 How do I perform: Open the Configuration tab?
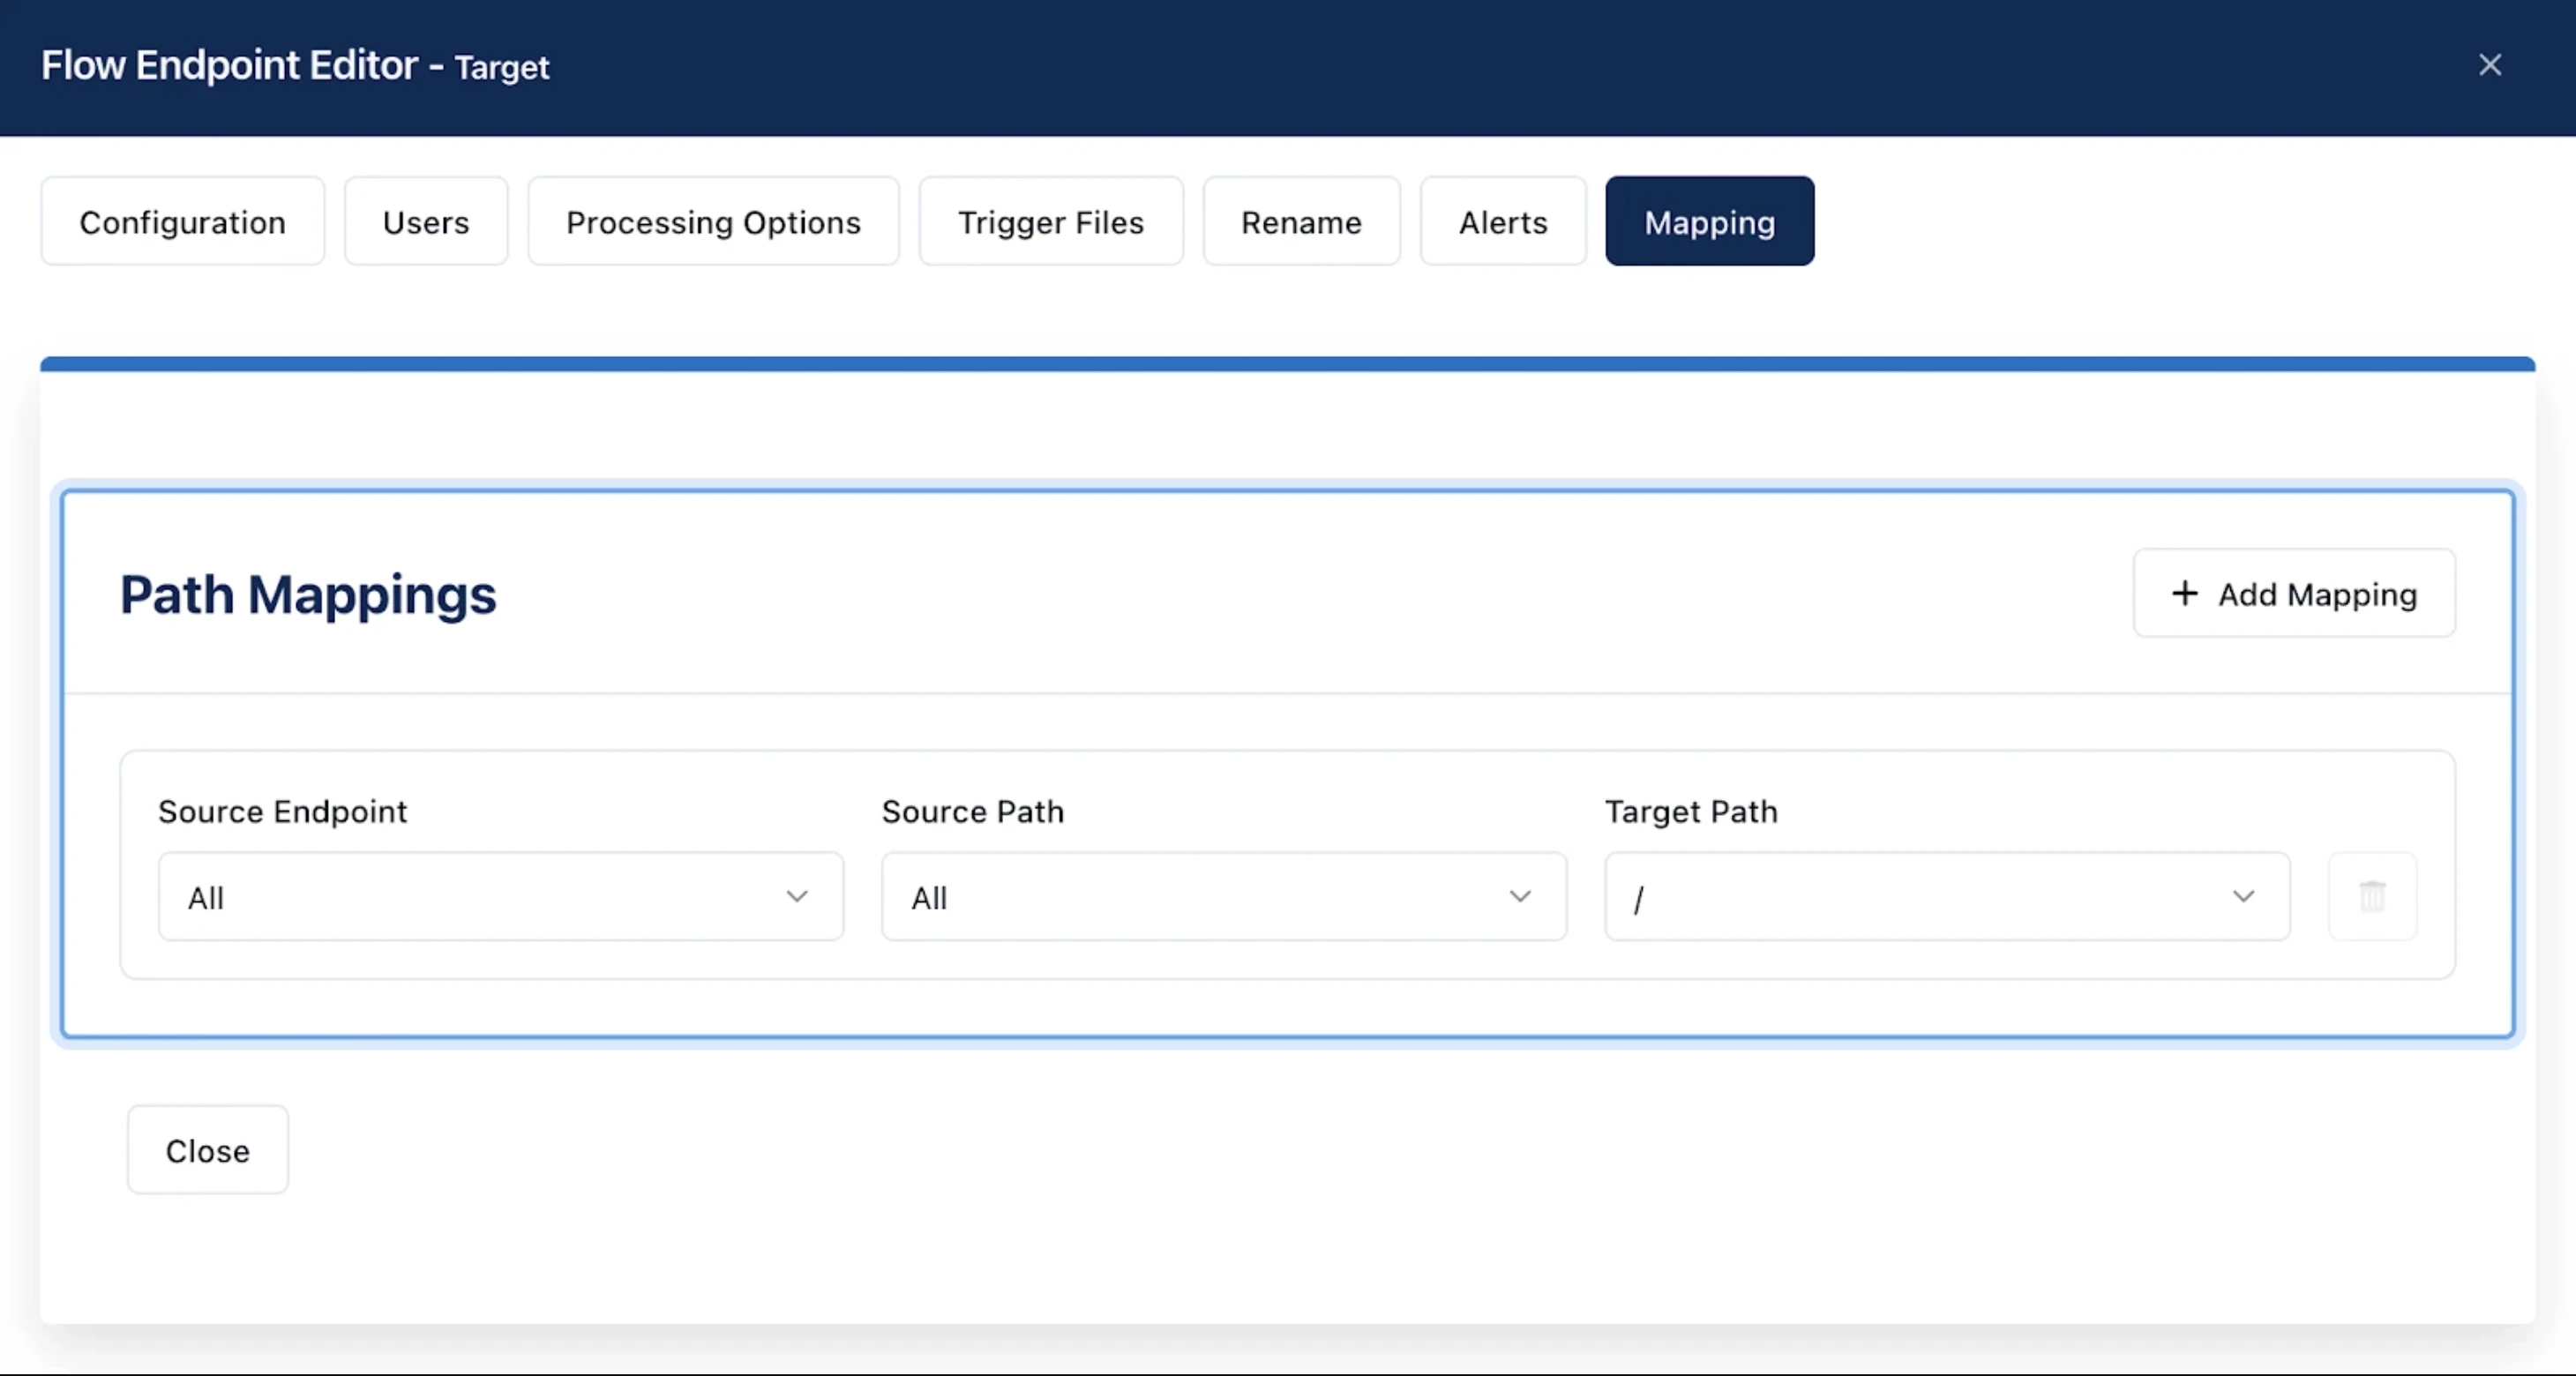pos(183,221)
